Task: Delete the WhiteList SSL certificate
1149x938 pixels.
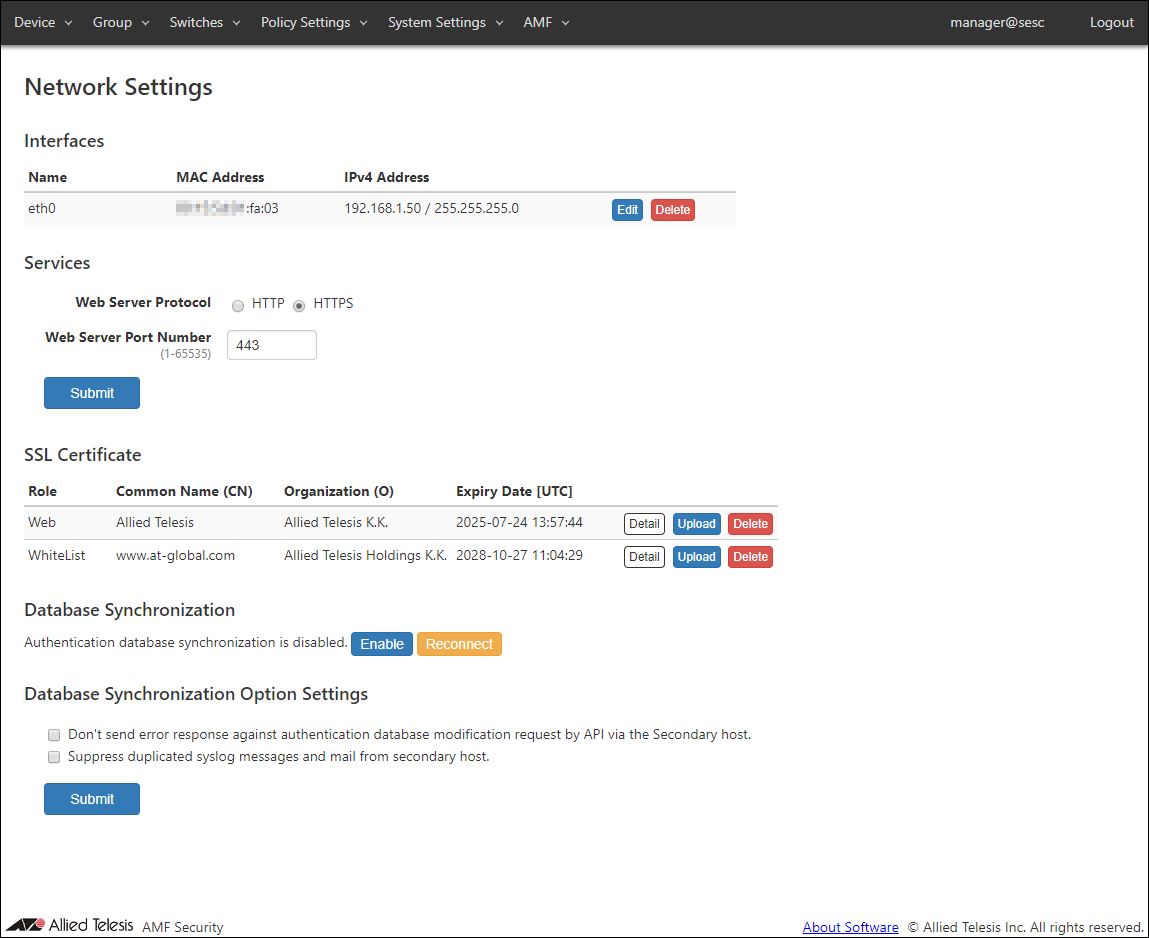Action: tap(750, 557)
